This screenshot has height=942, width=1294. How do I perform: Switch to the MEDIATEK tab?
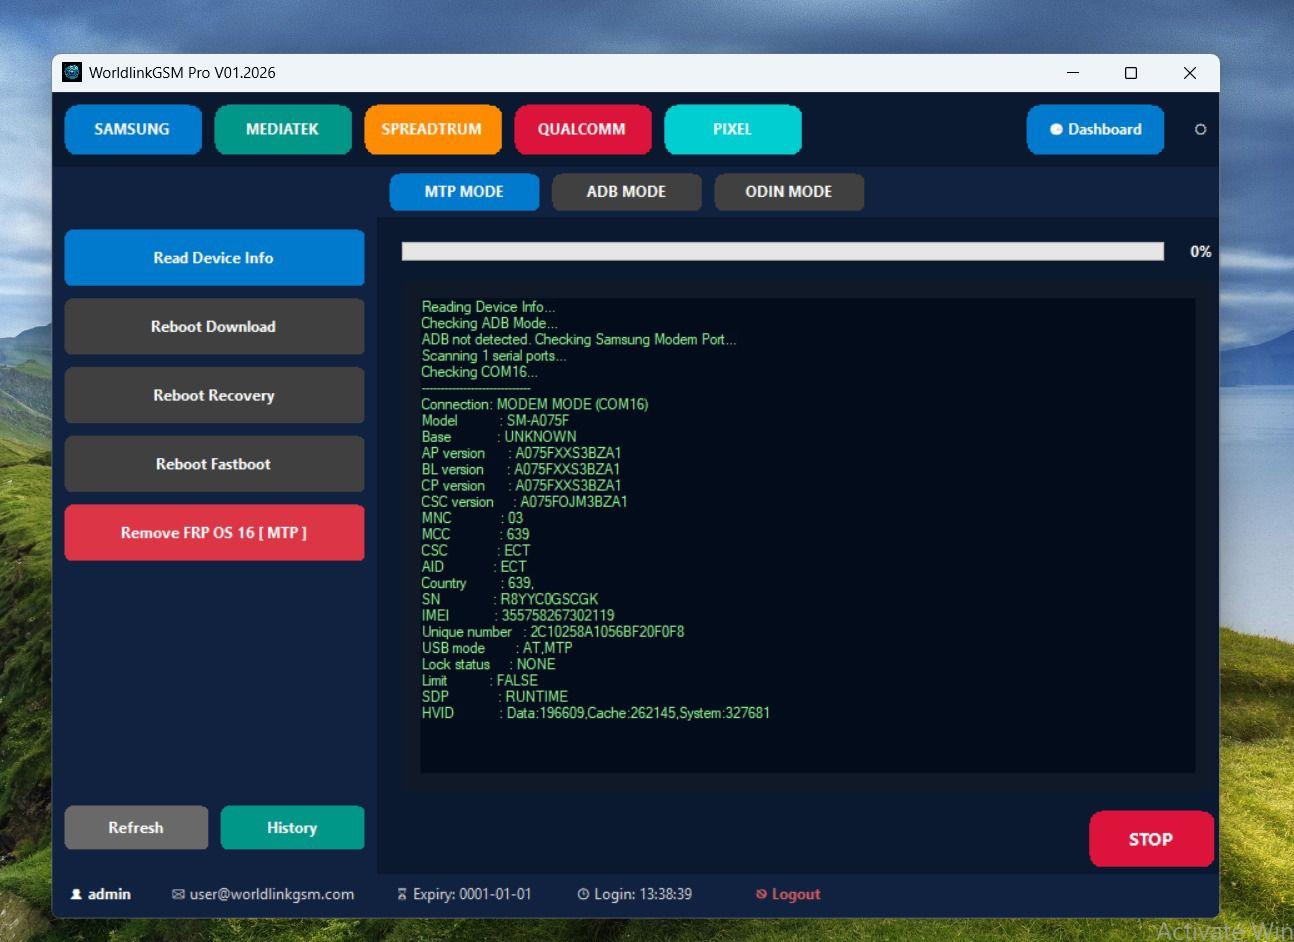(282, 129)
